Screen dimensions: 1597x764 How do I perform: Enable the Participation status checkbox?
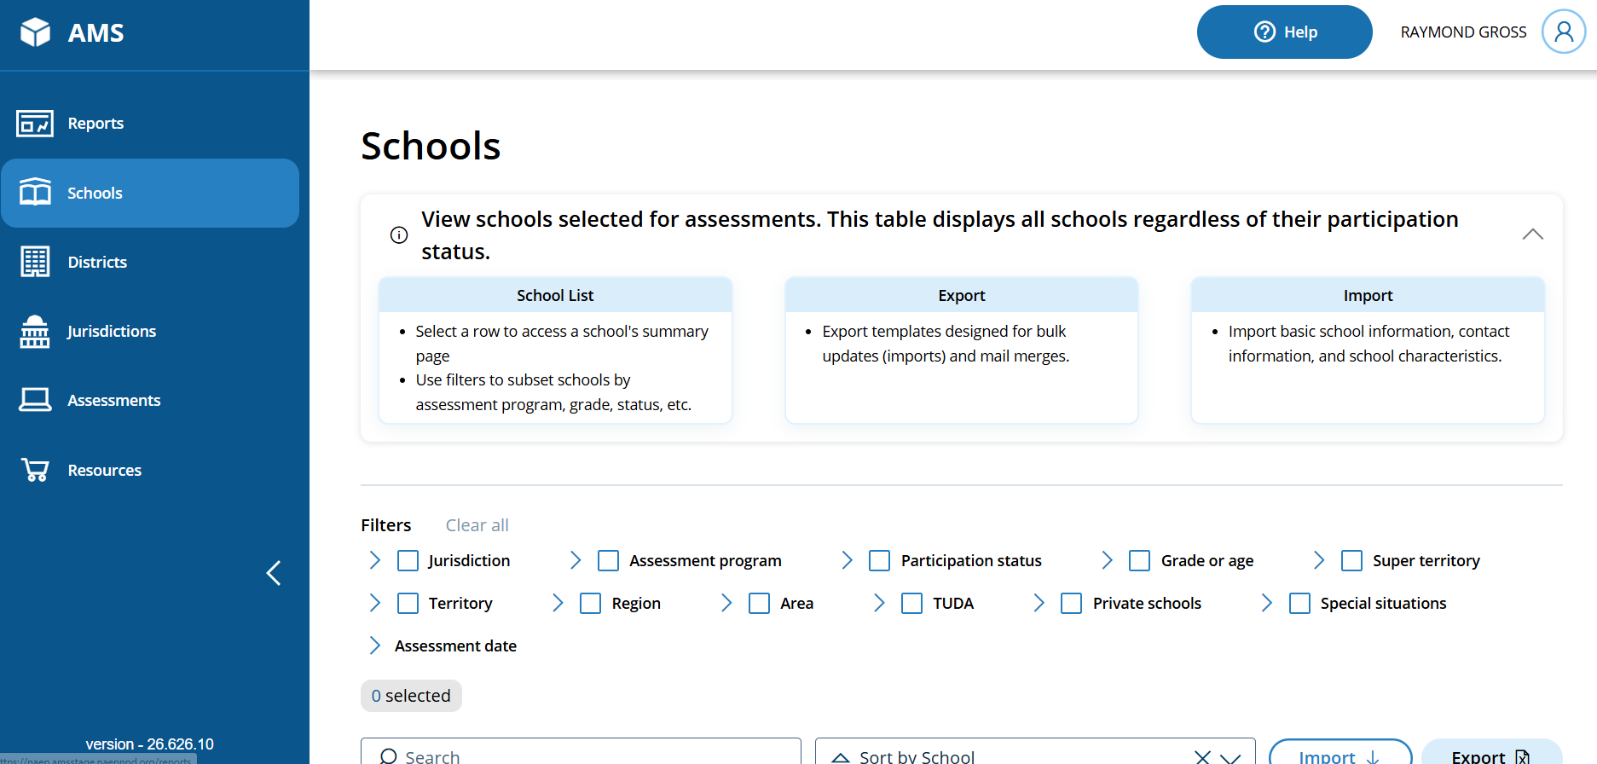tap(880, 561)
